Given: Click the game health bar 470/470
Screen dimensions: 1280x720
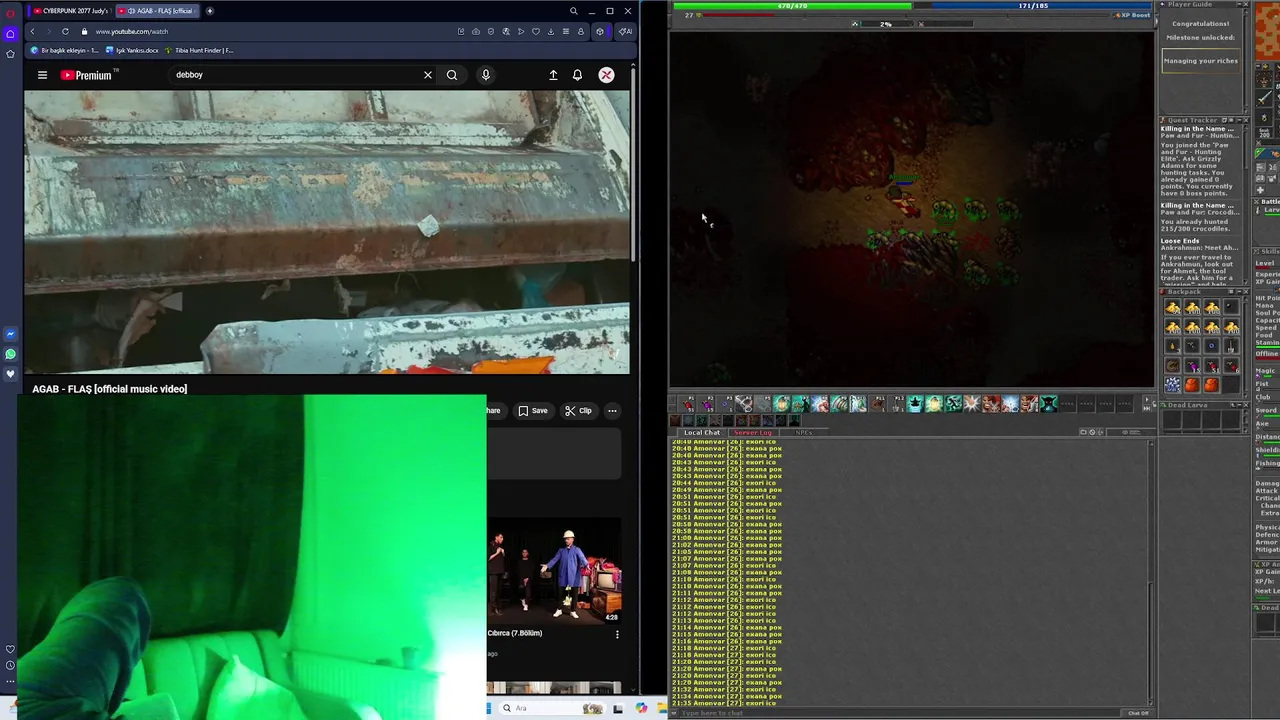Looking at the screenshot, I should (792, 6).
